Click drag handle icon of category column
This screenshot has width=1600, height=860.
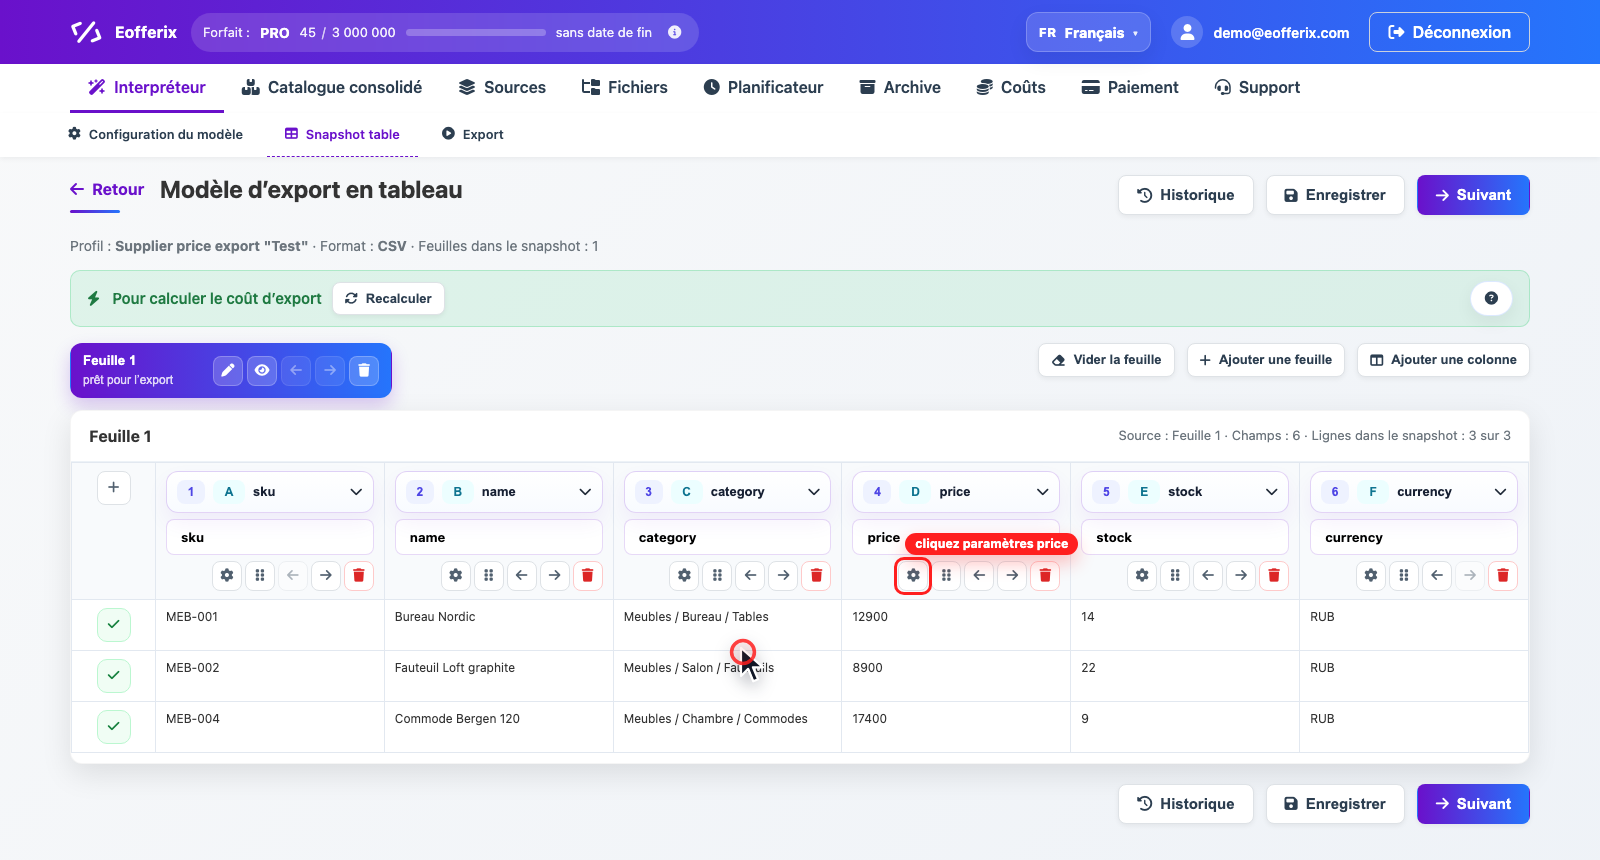tap(717, 575)
